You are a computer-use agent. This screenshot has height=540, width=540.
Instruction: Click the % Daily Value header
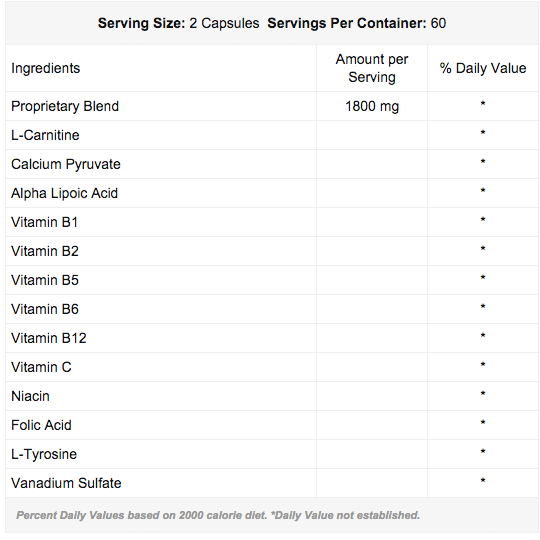[x=483, y=68]
